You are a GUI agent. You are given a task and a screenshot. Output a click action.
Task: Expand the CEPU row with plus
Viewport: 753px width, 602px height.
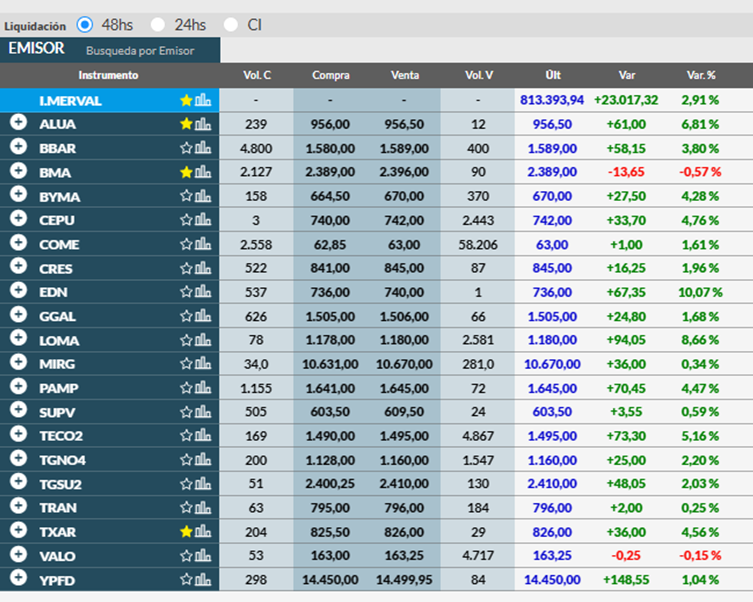click(x=18, y=218)
